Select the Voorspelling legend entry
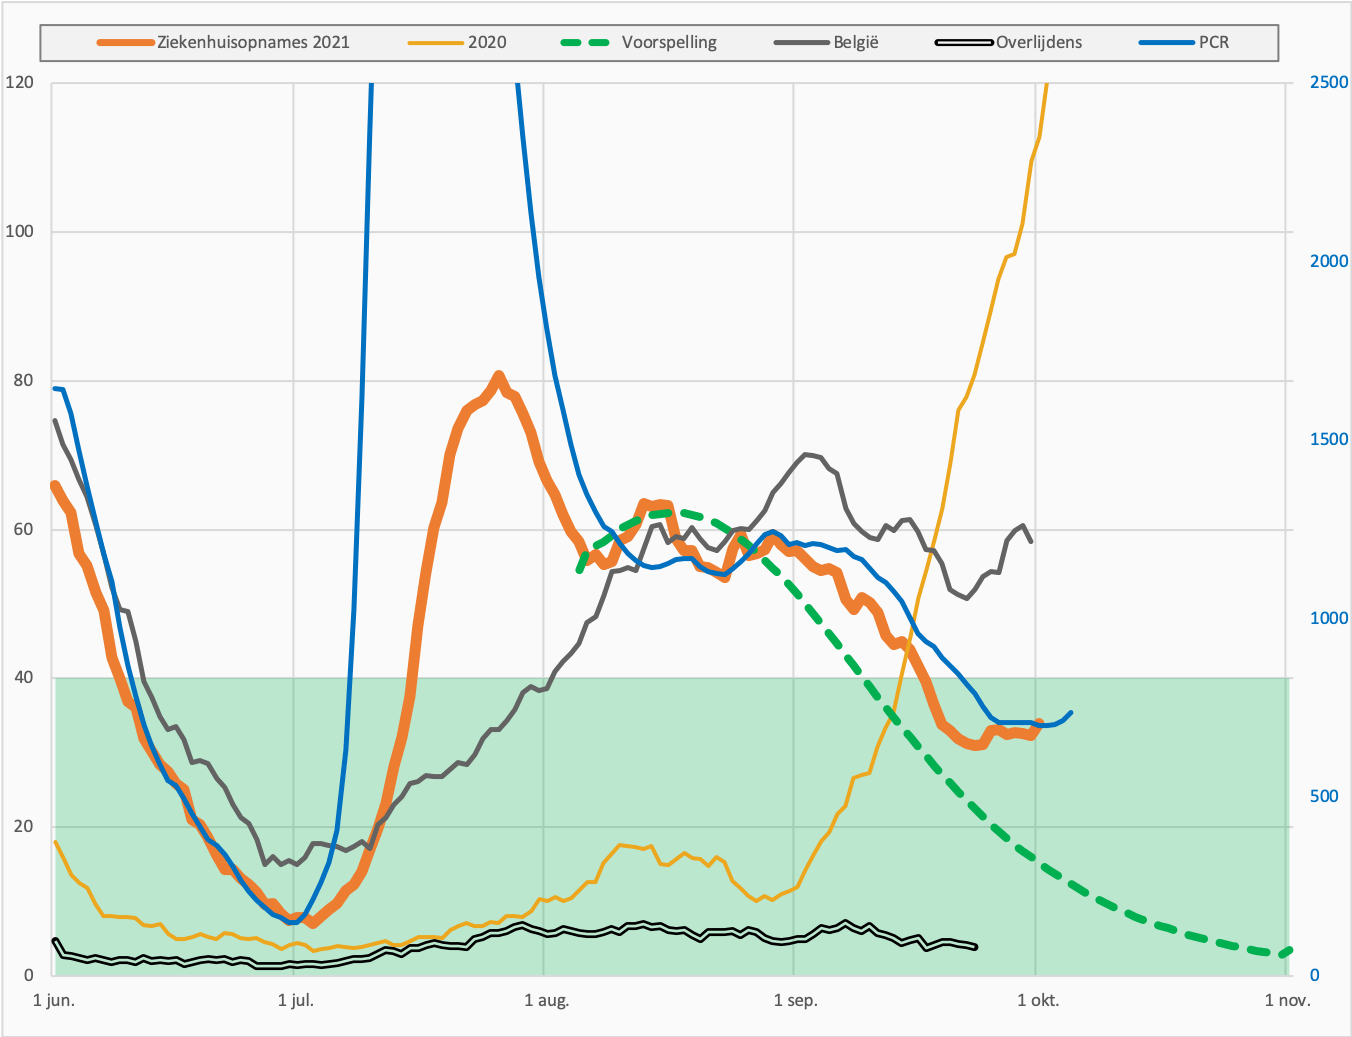1352x1037 pixels. [x=639, y=43]
